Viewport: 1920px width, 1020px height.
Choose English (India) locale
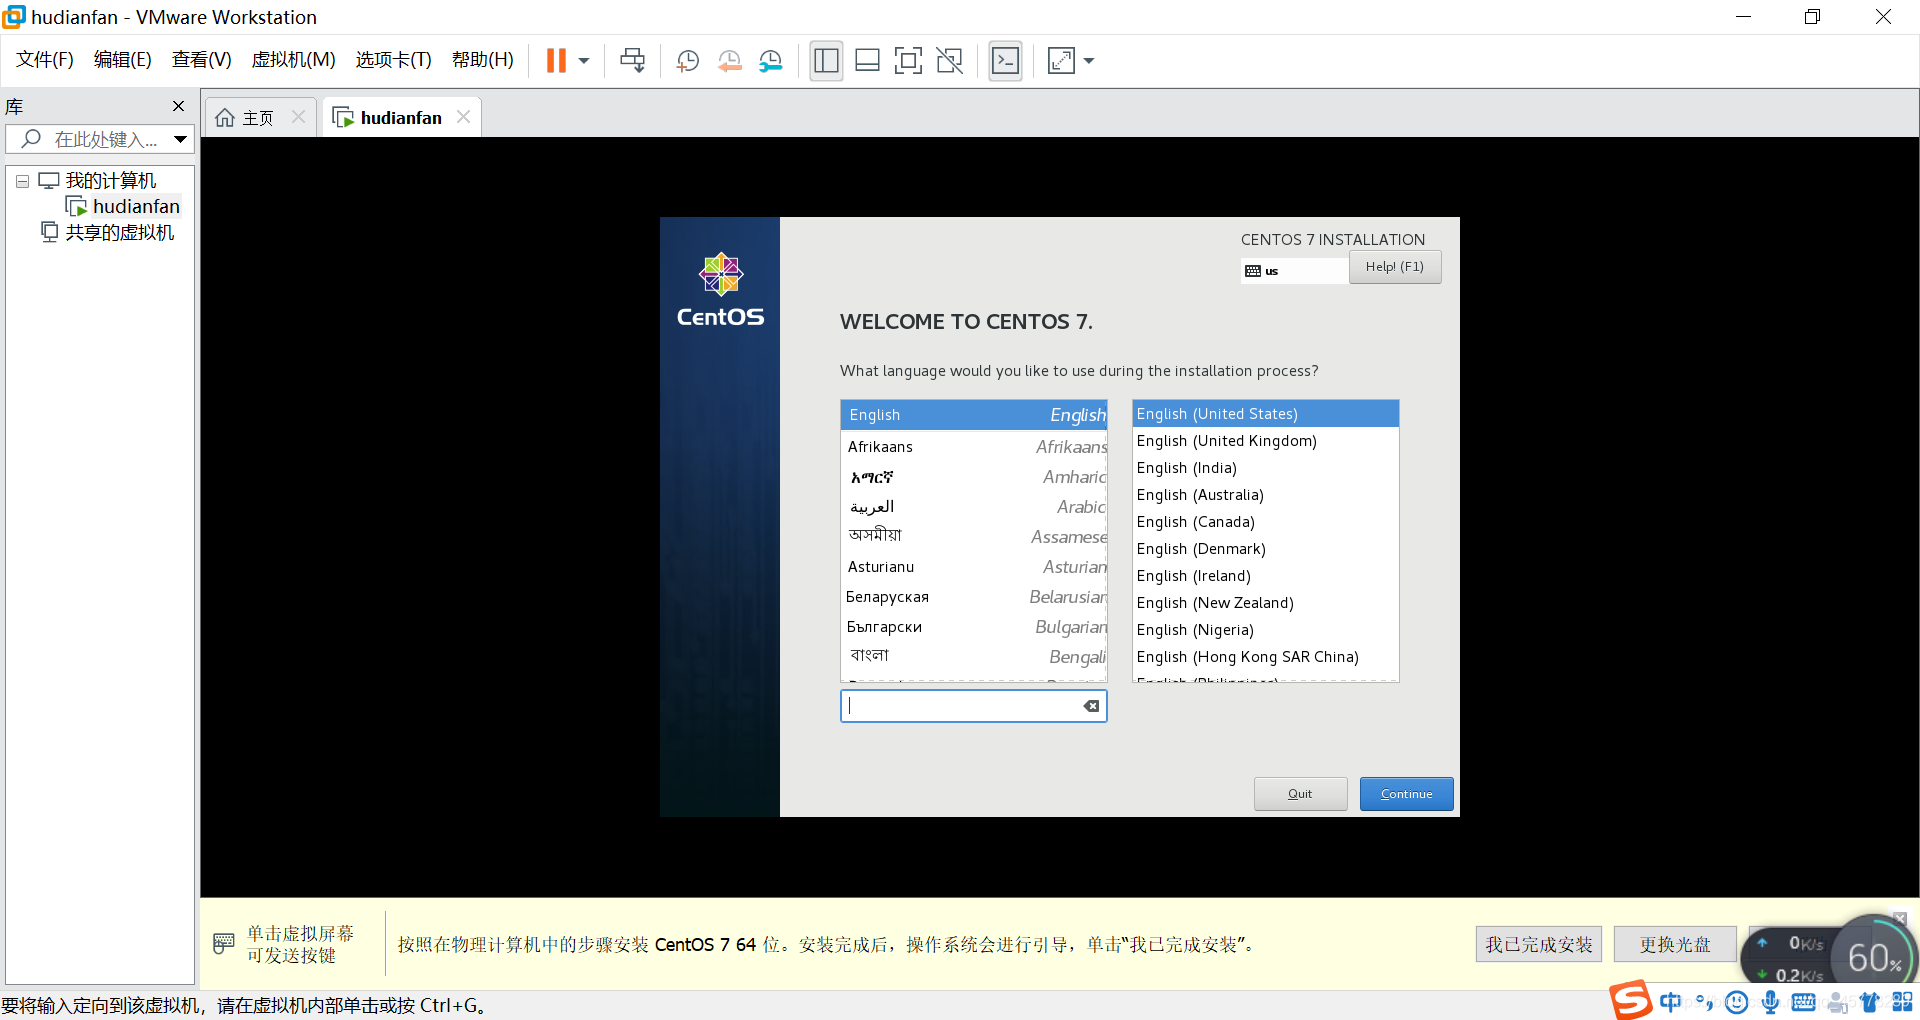pos(1265,468)
